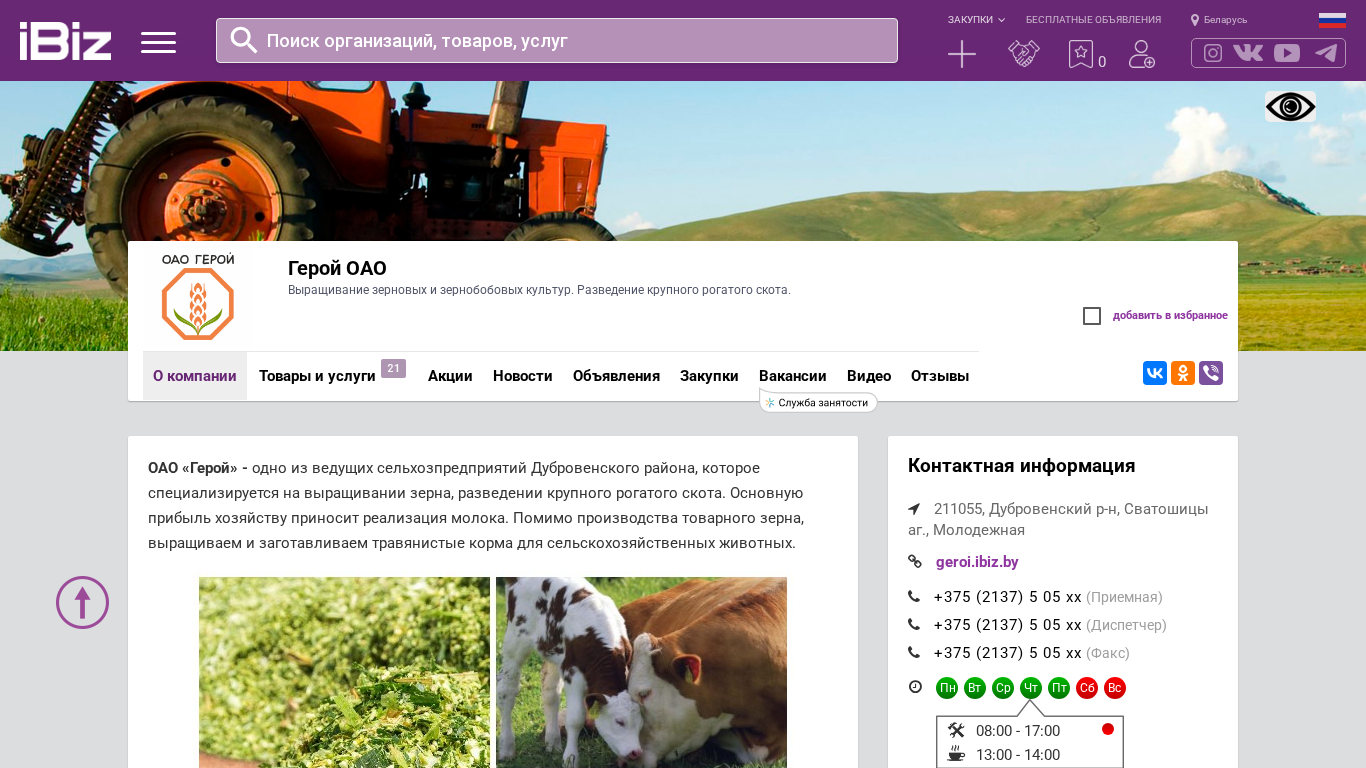Expand the ЗАКУПКИ dropdown menu

976,20
